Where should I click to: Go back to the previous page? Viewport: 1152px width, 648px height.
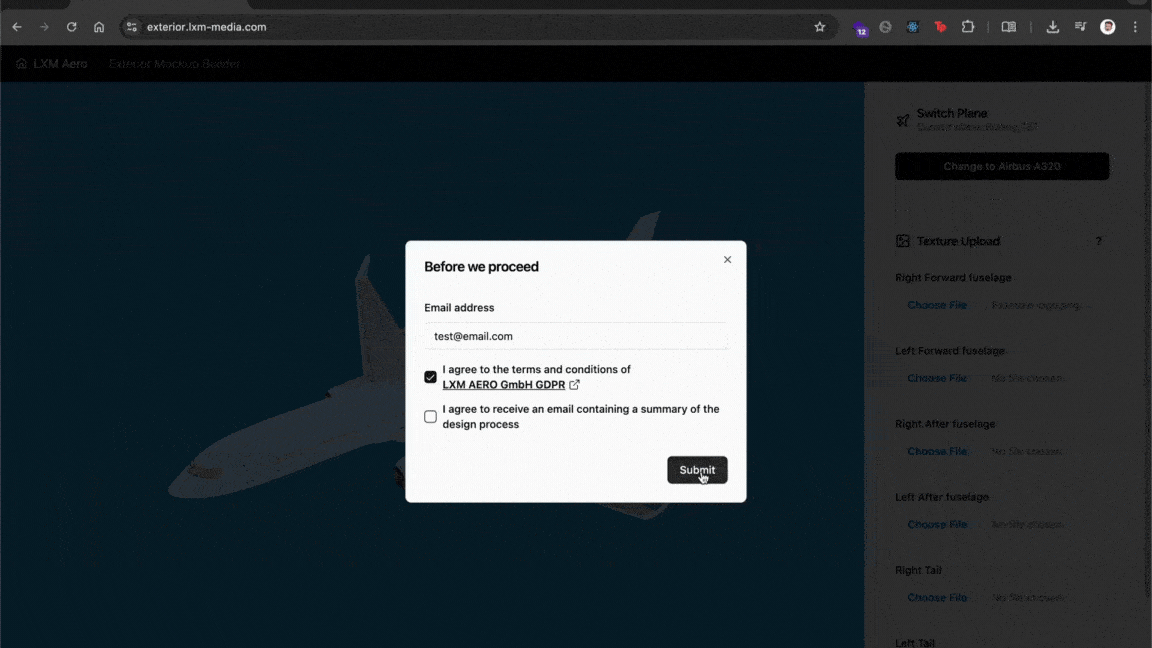17,27
